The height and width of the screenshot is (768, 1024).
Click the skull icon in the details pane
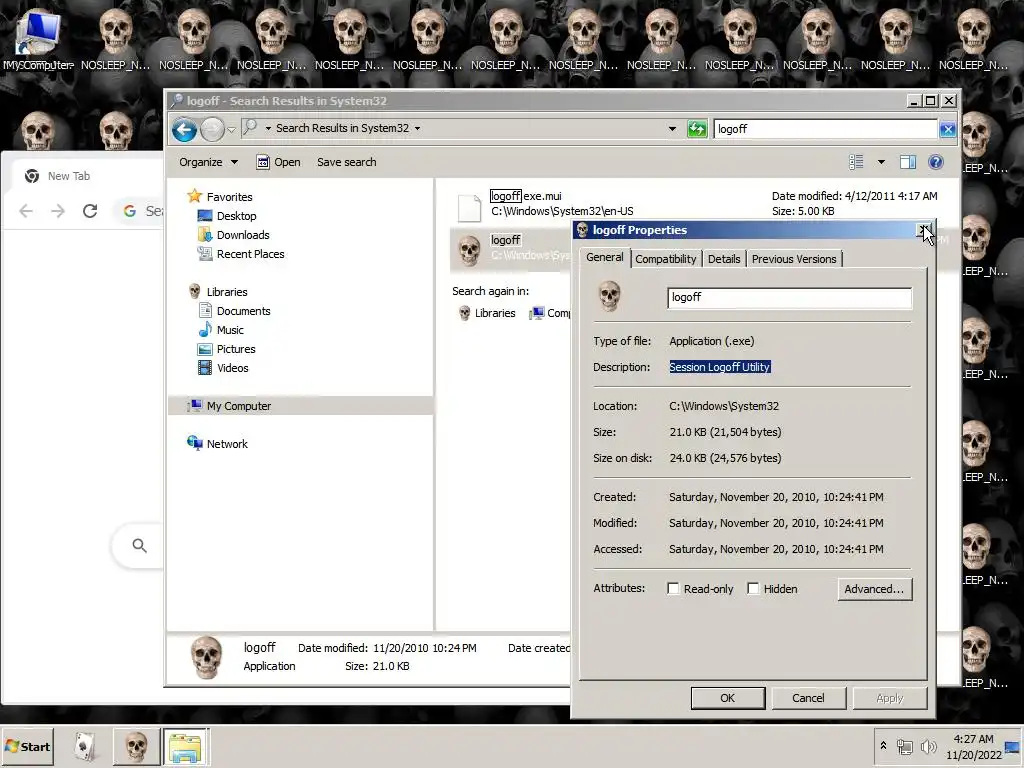click(206, 657)
